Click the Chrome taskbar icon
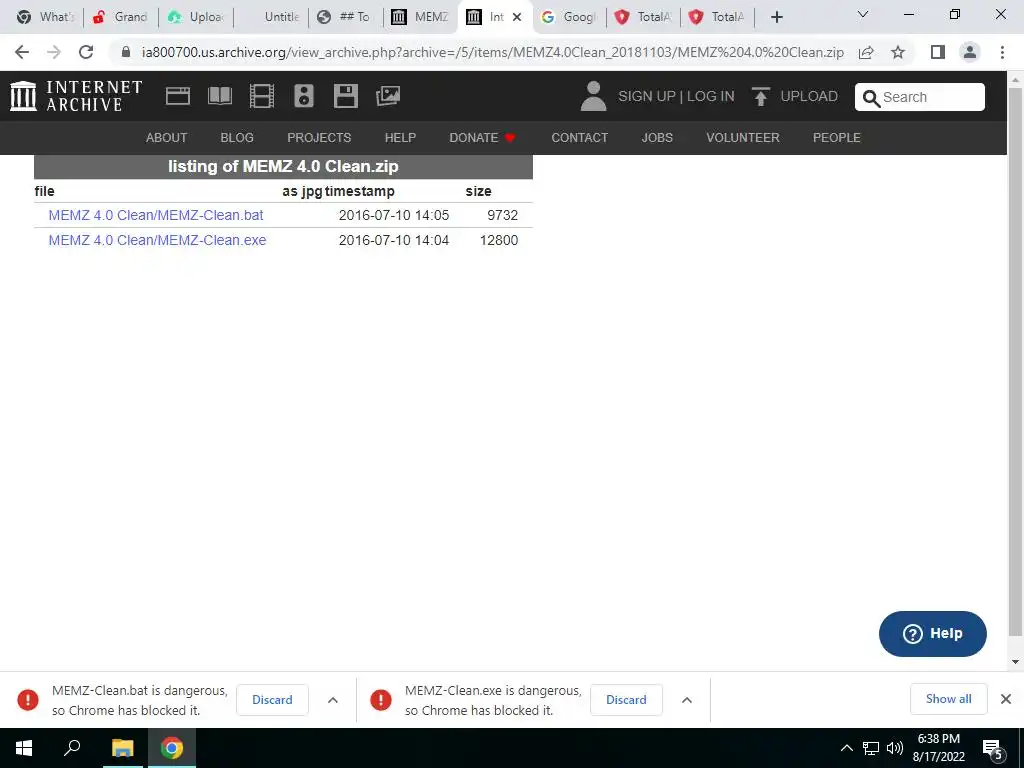This screenshot has width=1024, height=768. click(172, 748)
